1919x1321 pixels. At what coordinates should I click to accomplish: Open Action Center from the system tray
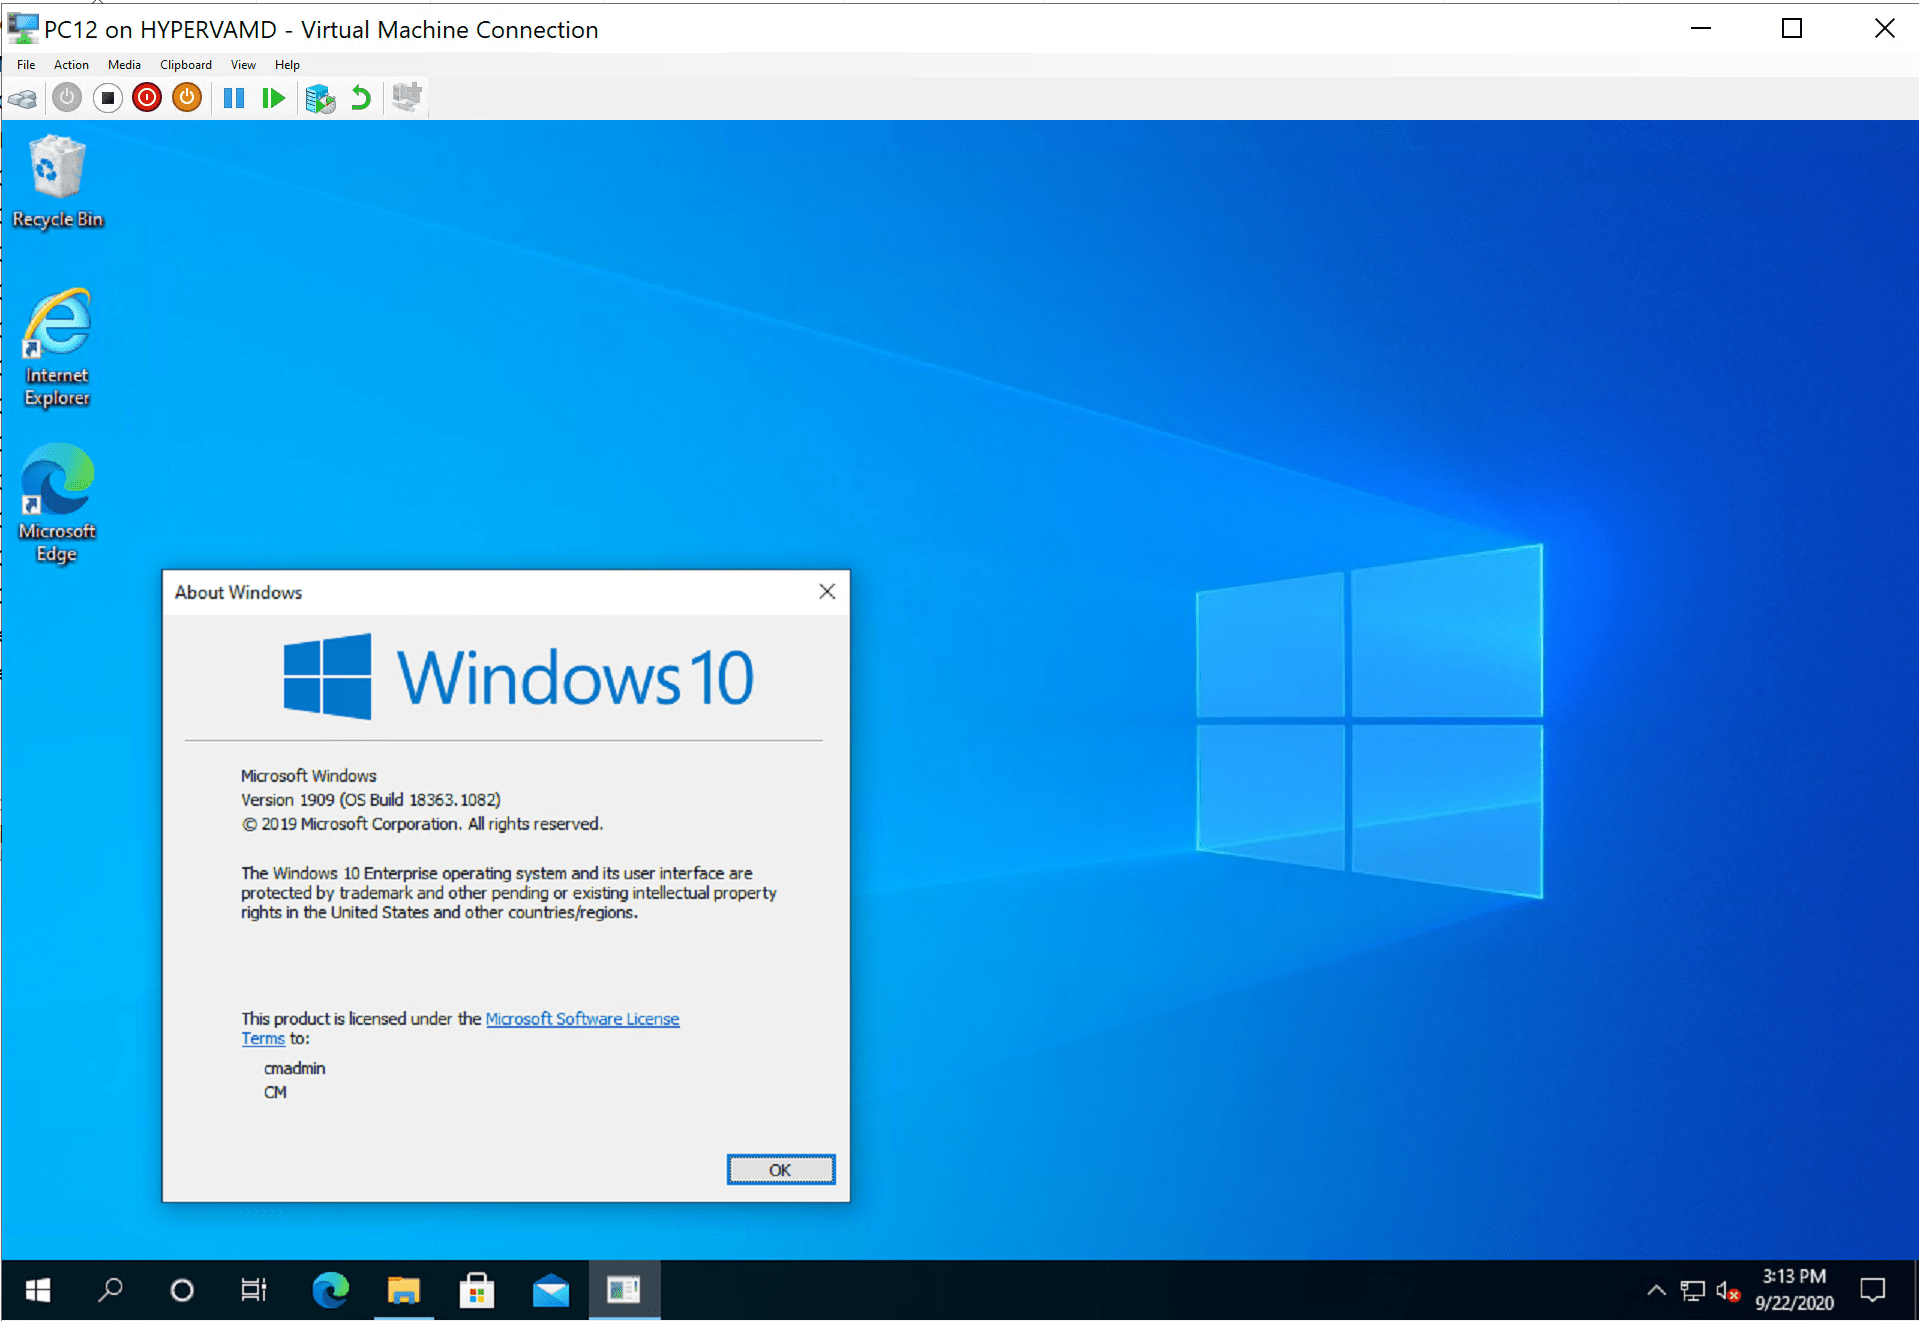tap(1872, 1290)
